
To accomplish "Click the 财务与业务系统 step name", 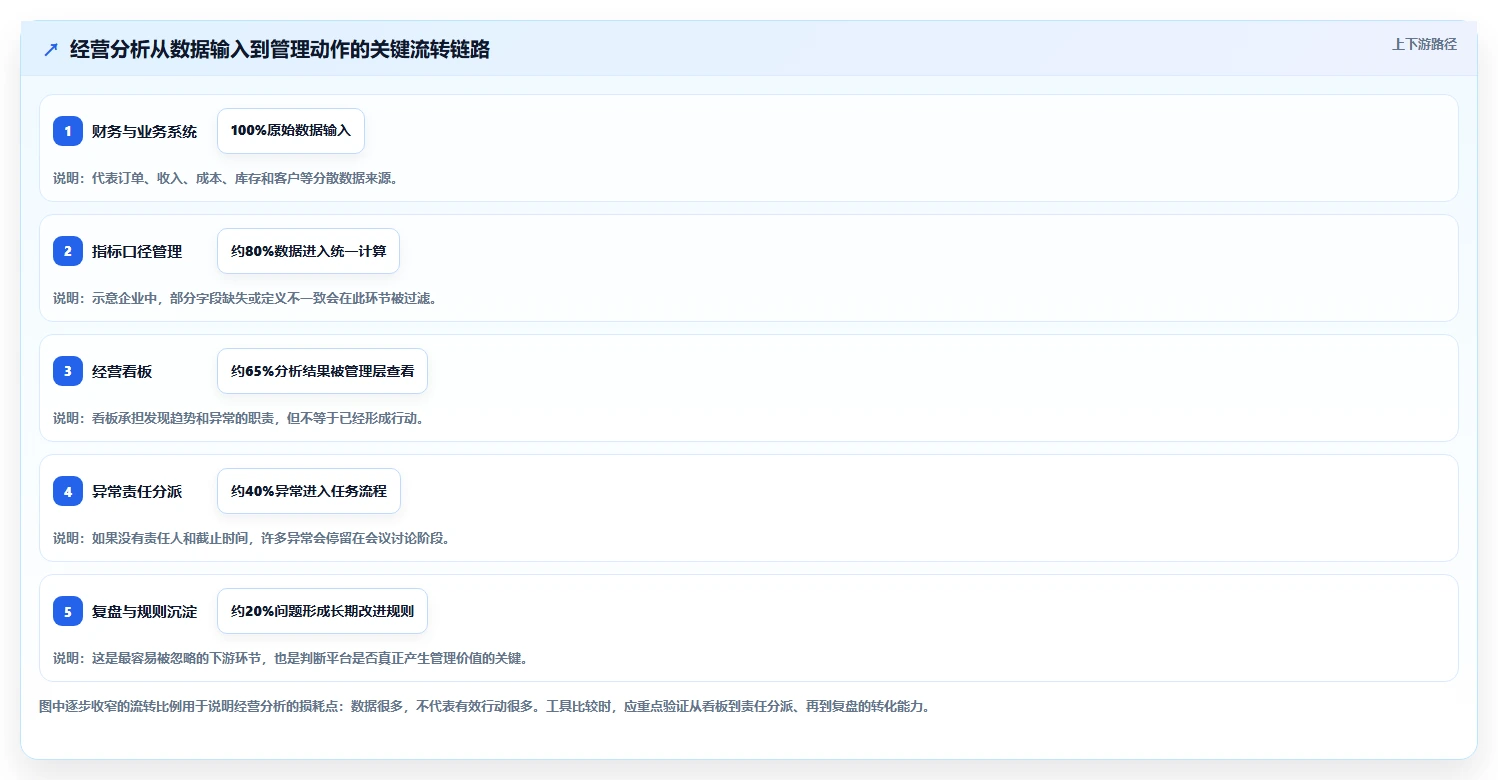I will 144,132.
